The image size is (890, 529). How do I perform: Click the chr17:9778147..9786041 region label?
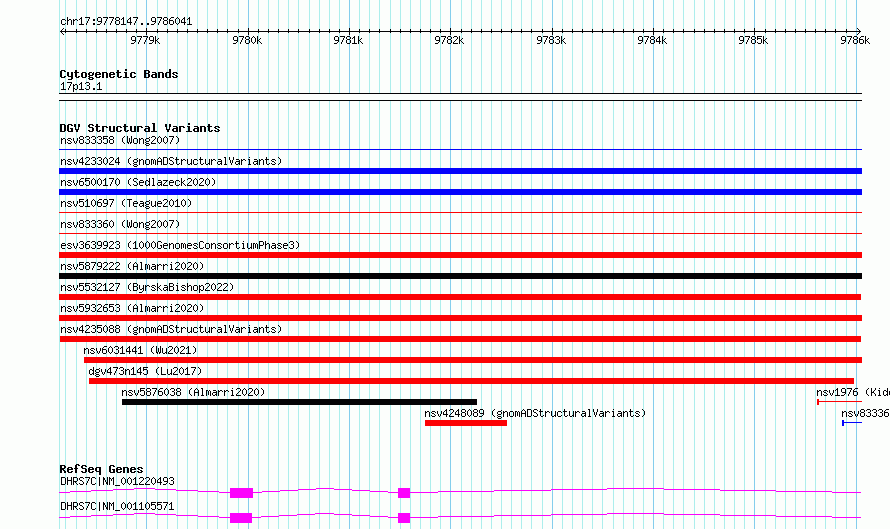tap(126, 21)
